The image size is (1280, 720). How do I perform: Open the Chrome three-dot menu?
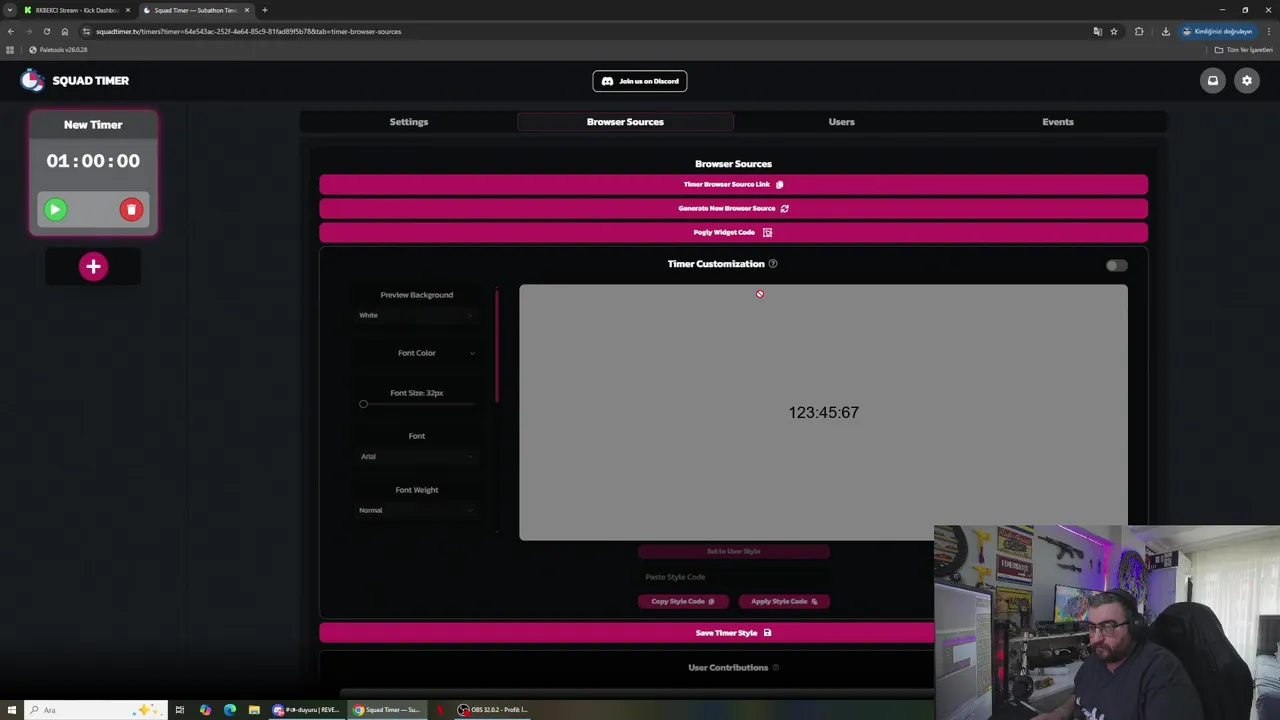pyautogui.click(x=1268, y=31)
